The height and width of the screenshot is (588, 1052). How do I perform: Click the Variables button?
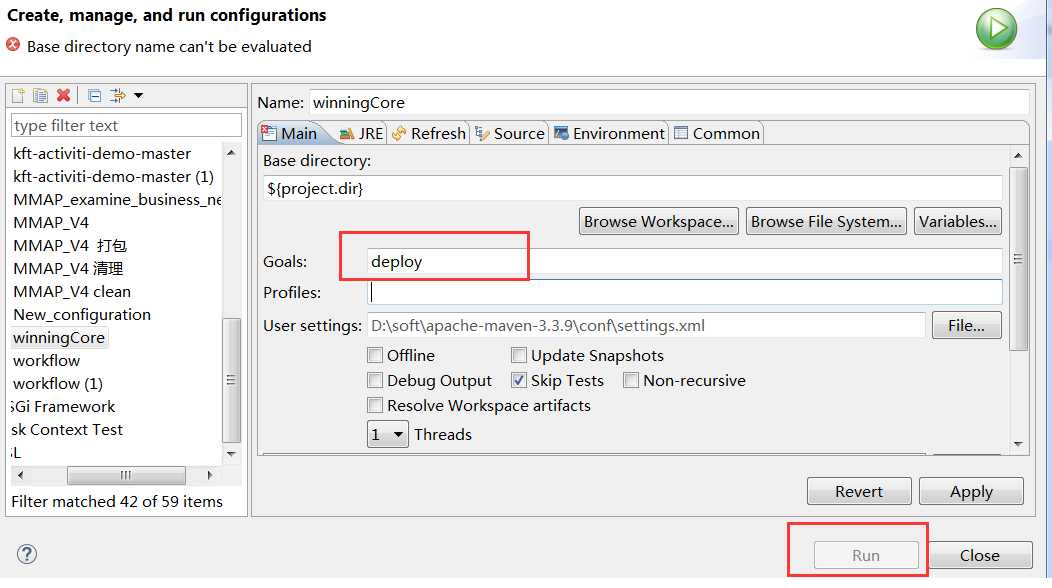[957, 222]
